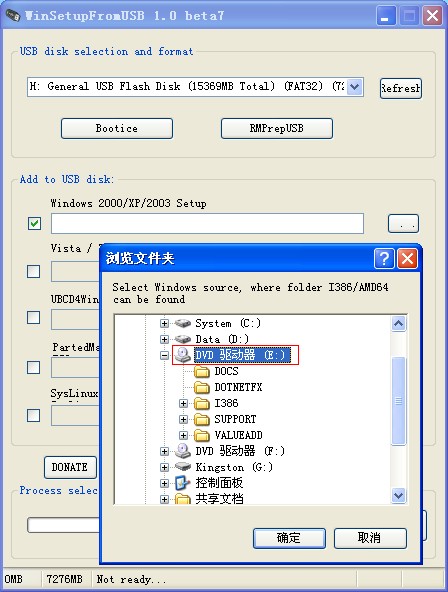Viewport: 448px width, 592px height.
Task: Collapse the DVD drive (E:) tree node
Action: [x=164, y=355]
